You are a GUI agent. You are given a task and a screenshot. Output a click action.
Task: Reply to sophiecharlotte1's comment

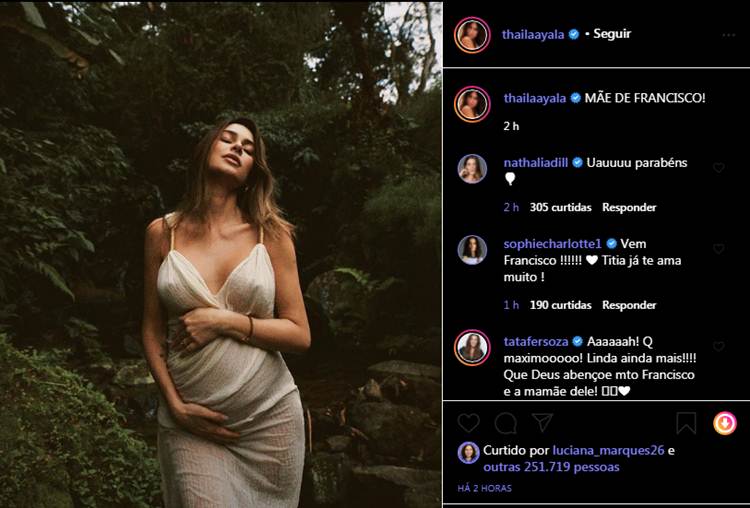pos(629,305)
